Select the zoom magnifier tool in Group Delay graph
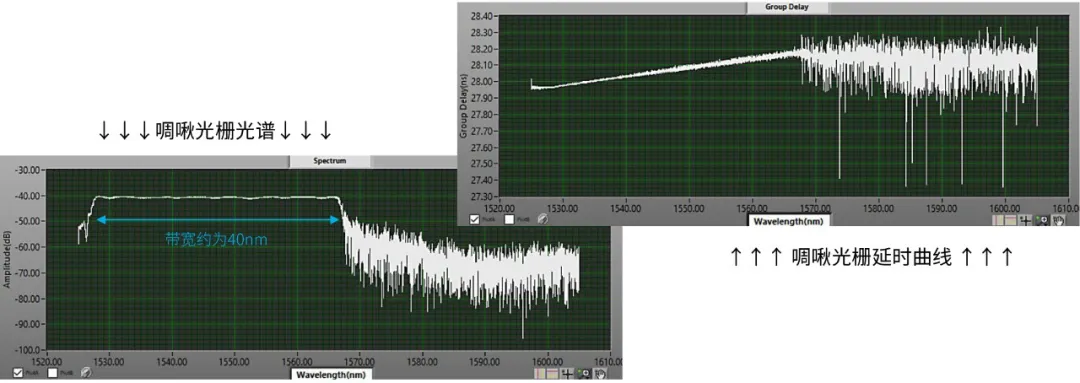This screenshot has height=383, width=1080. [x=1041, y=220]
